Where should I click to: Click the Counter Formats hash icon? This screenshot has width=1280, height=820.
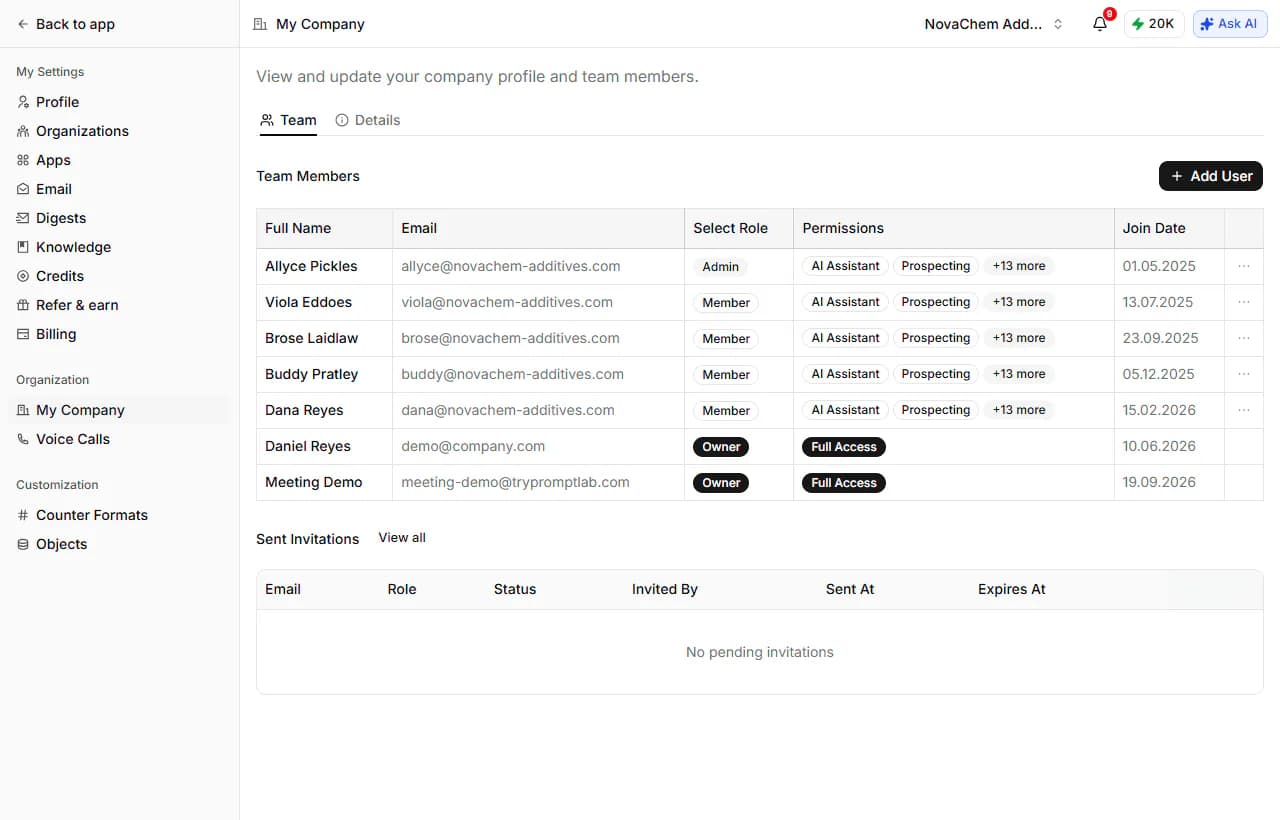click(23, 515)
